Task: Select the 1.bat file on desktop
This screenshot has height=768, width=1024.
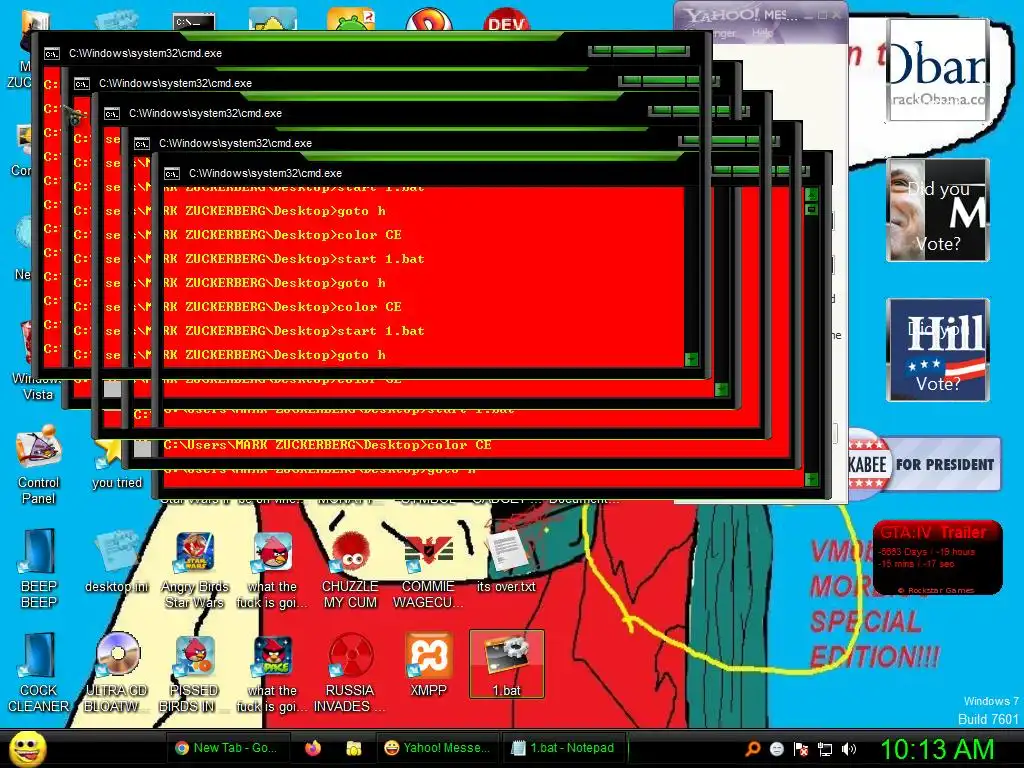Action: [507, 664]
